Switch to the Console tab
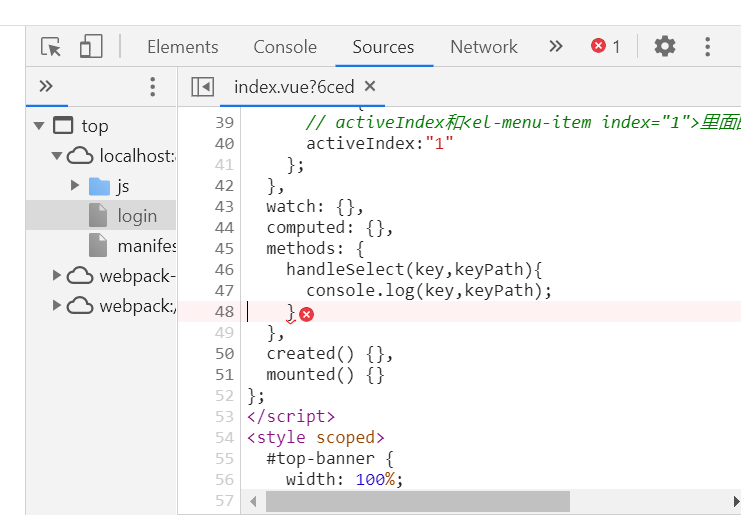The height and width of the screenshot is (515, 741). pos(285,47)
